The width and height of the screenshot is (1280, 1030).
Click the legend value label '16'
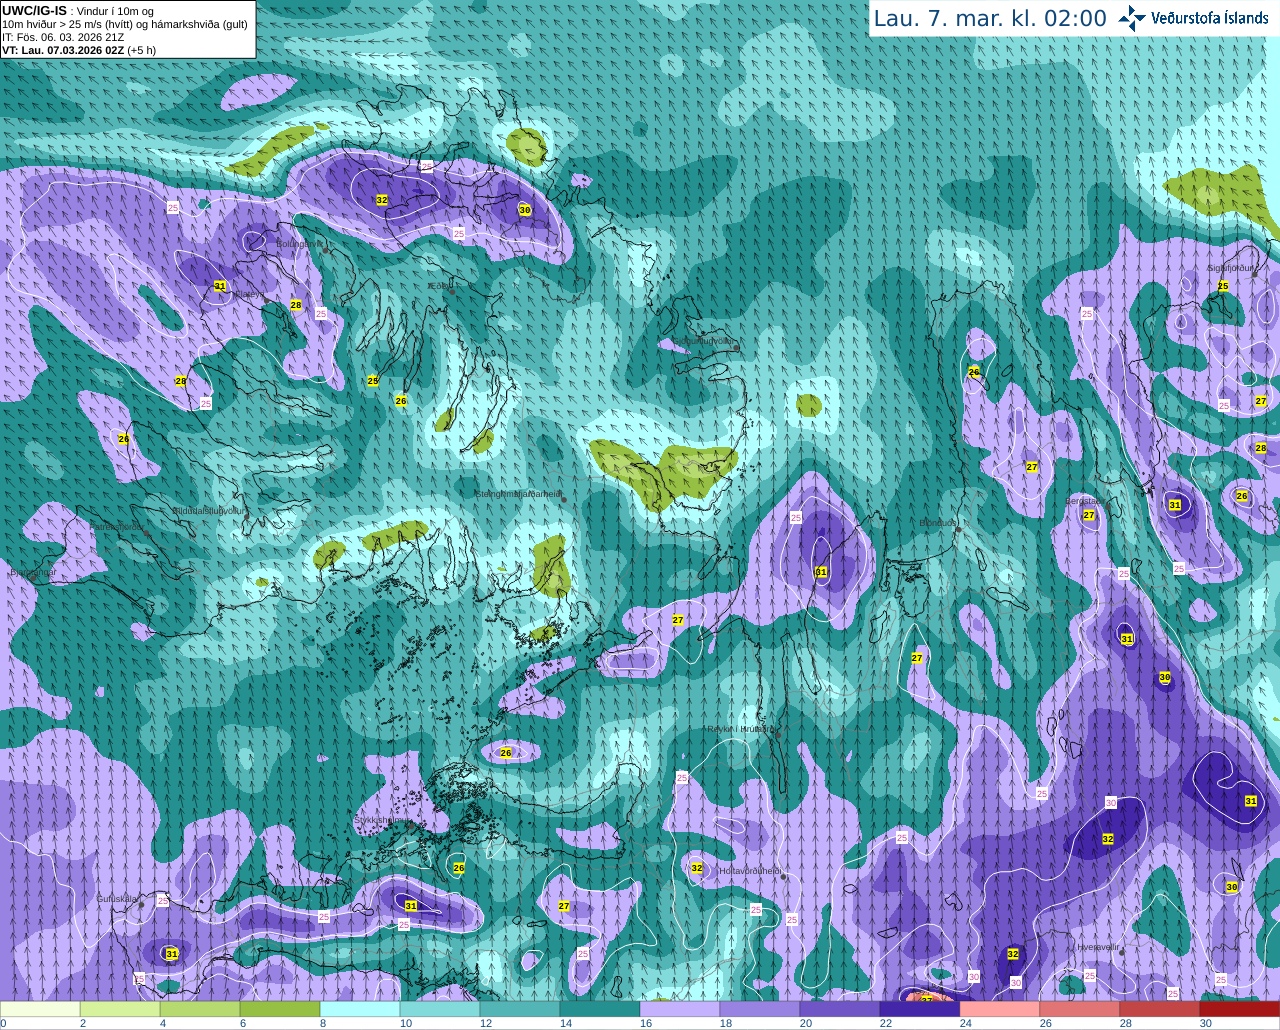point(646,1023)
